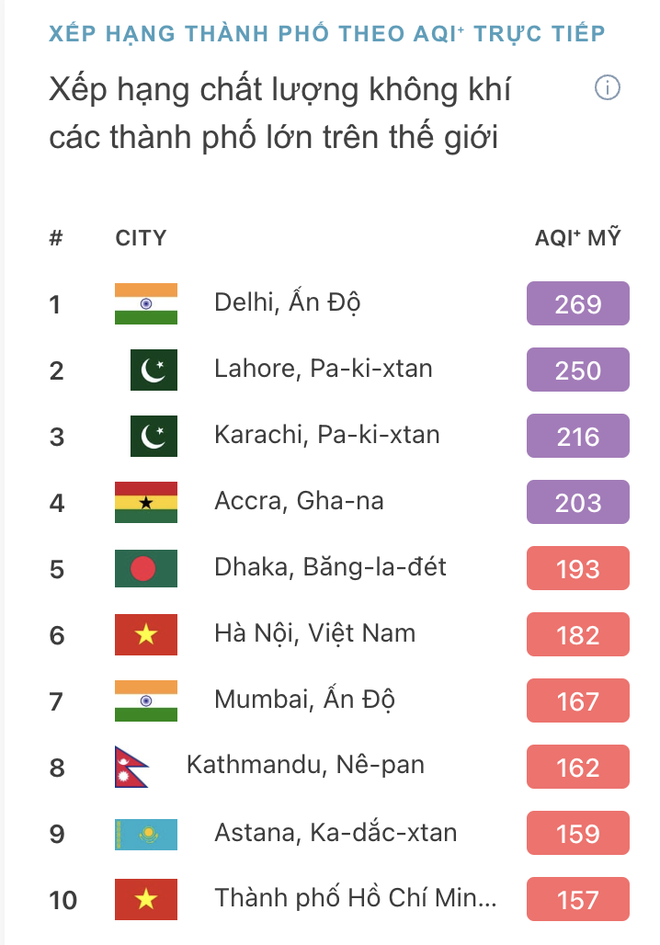The width and height of the screenshot is (660, 945).
Task: Click the Ghana flag next to Accra
Action: click(146, 502)
